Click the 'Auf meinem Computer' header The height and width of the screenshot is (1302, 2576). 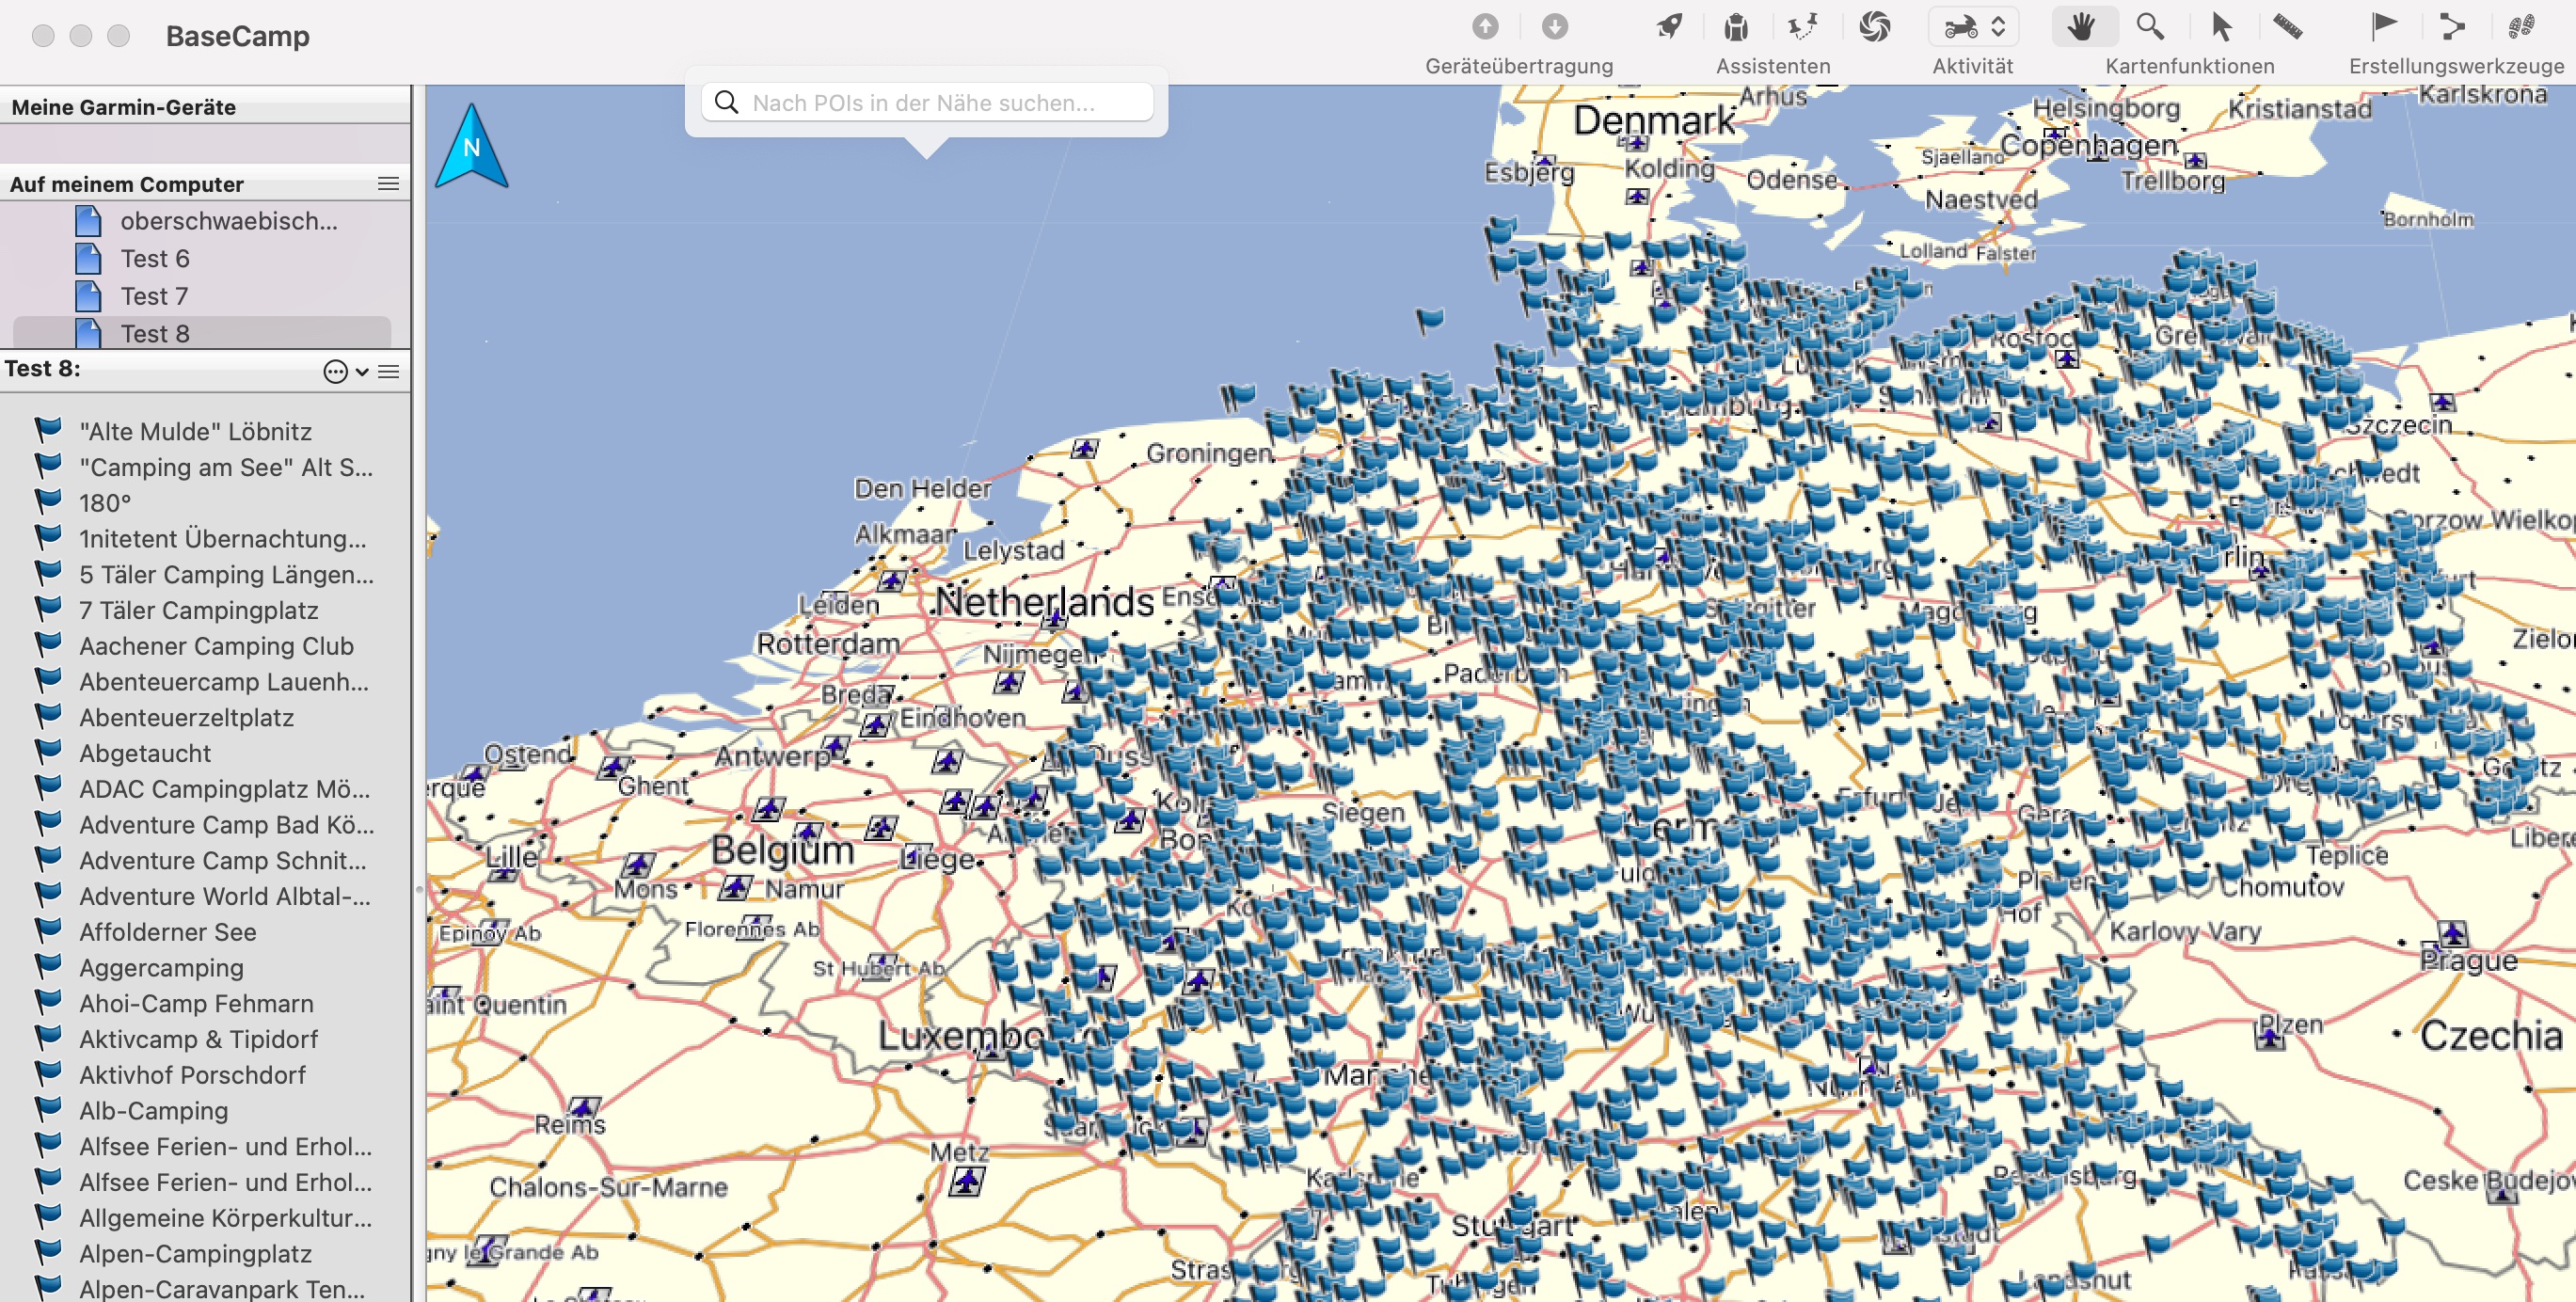pyautogui.click(x=127, y=184)
